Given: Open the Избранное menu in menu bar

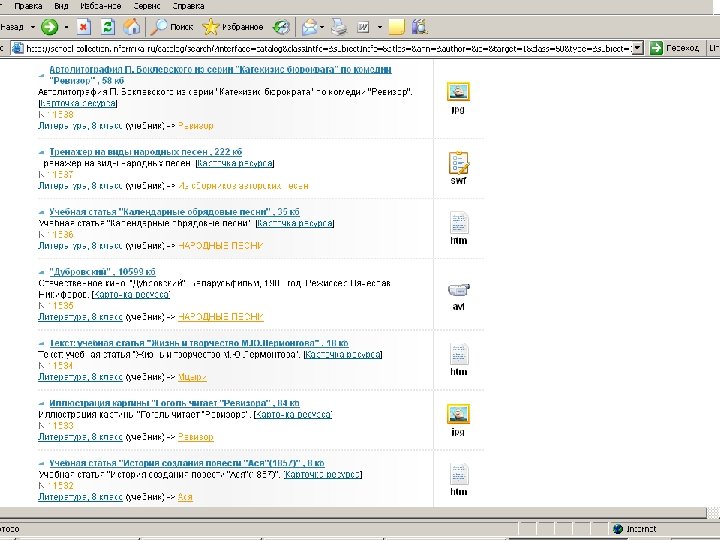Looking at the screenshot, I should (101, 6).
